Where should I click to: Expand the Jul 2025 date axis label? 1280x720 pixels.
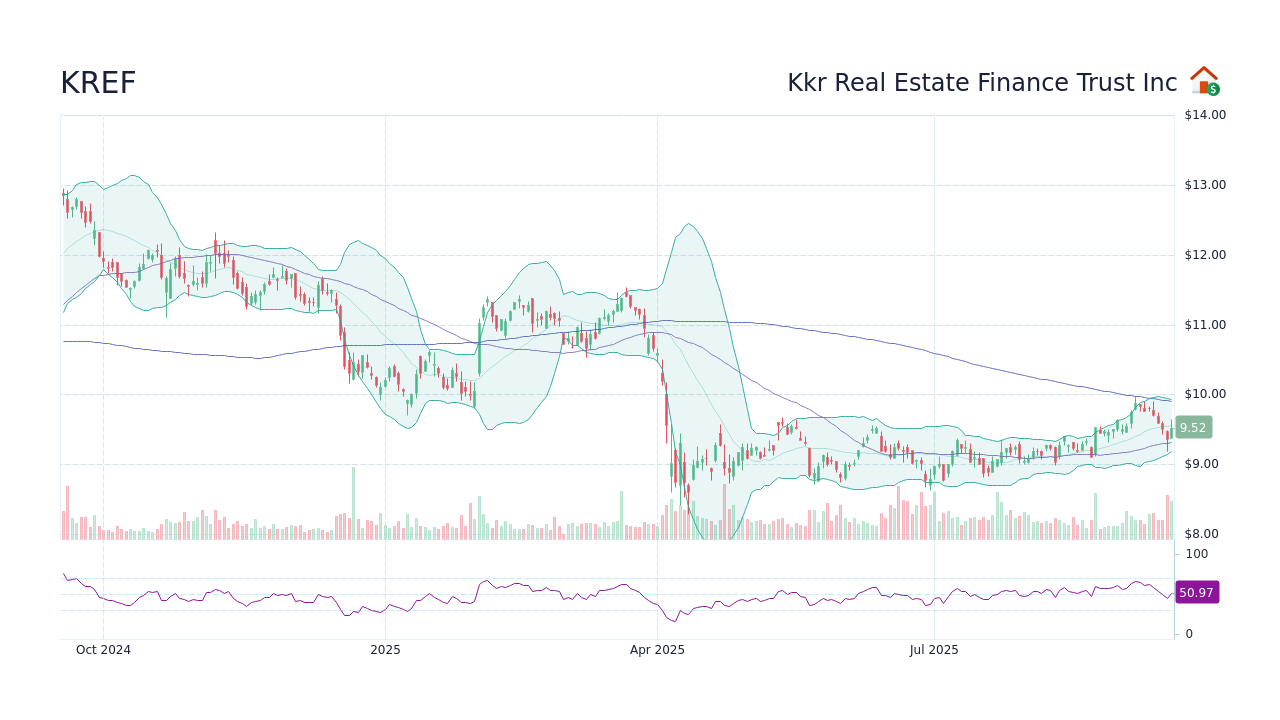[934, 649]
